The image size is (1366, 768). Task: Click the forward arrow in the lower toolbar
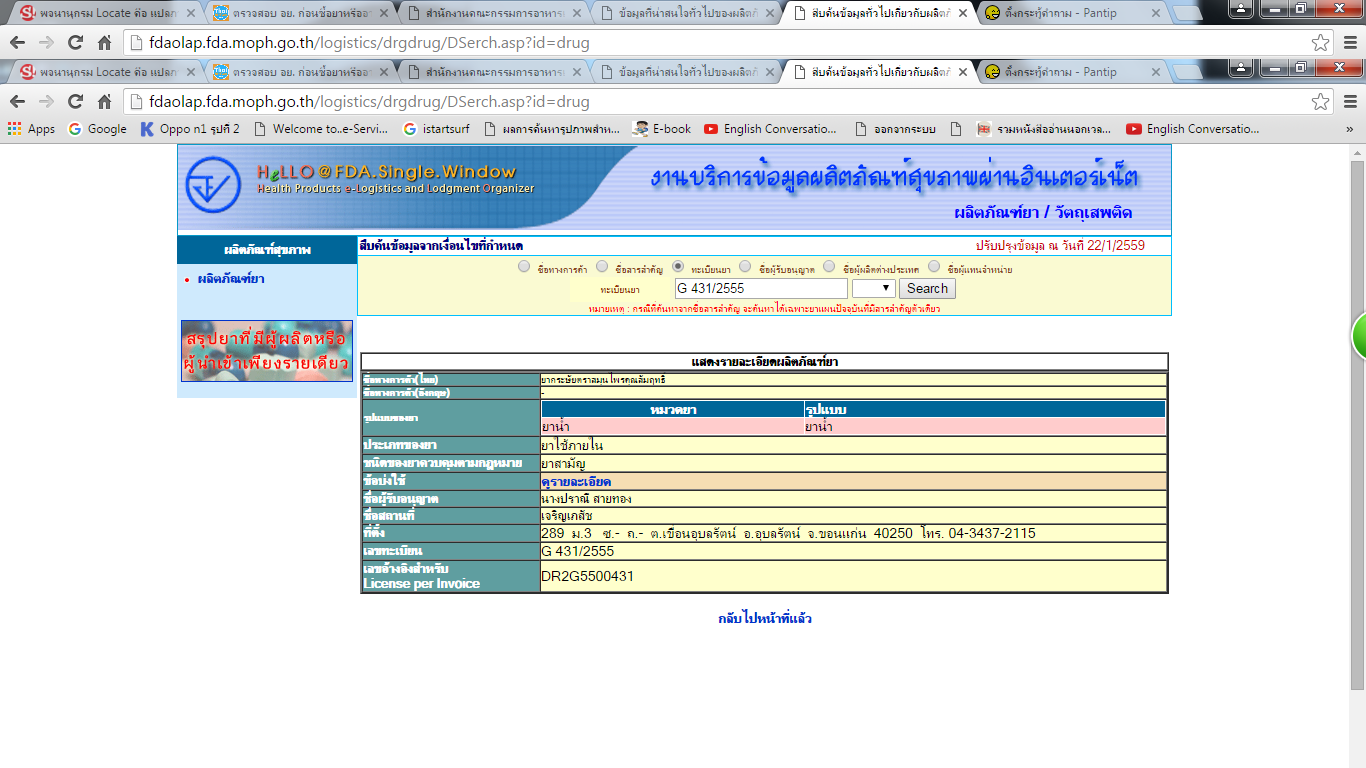click(x=46, y=101)
